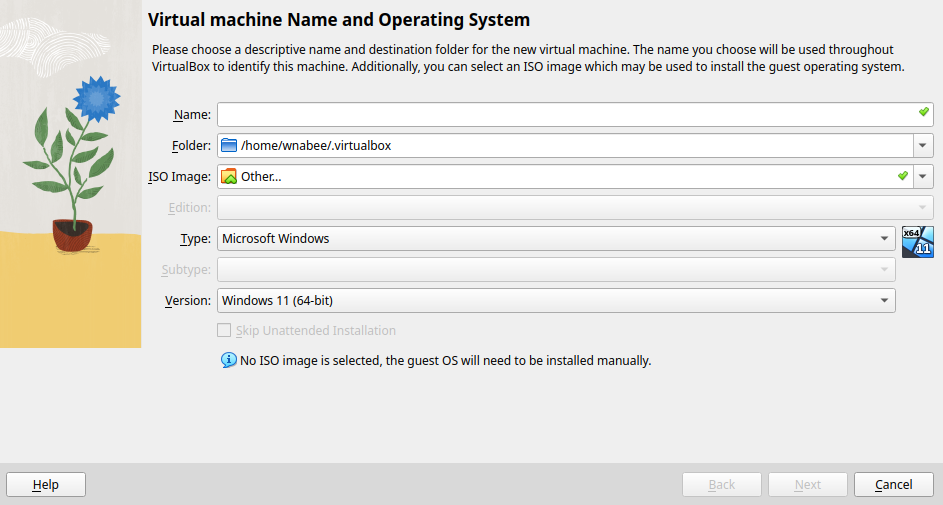Click the disabled Subtype dropdown
Screen dimensions: 943x505
(556, 269)
